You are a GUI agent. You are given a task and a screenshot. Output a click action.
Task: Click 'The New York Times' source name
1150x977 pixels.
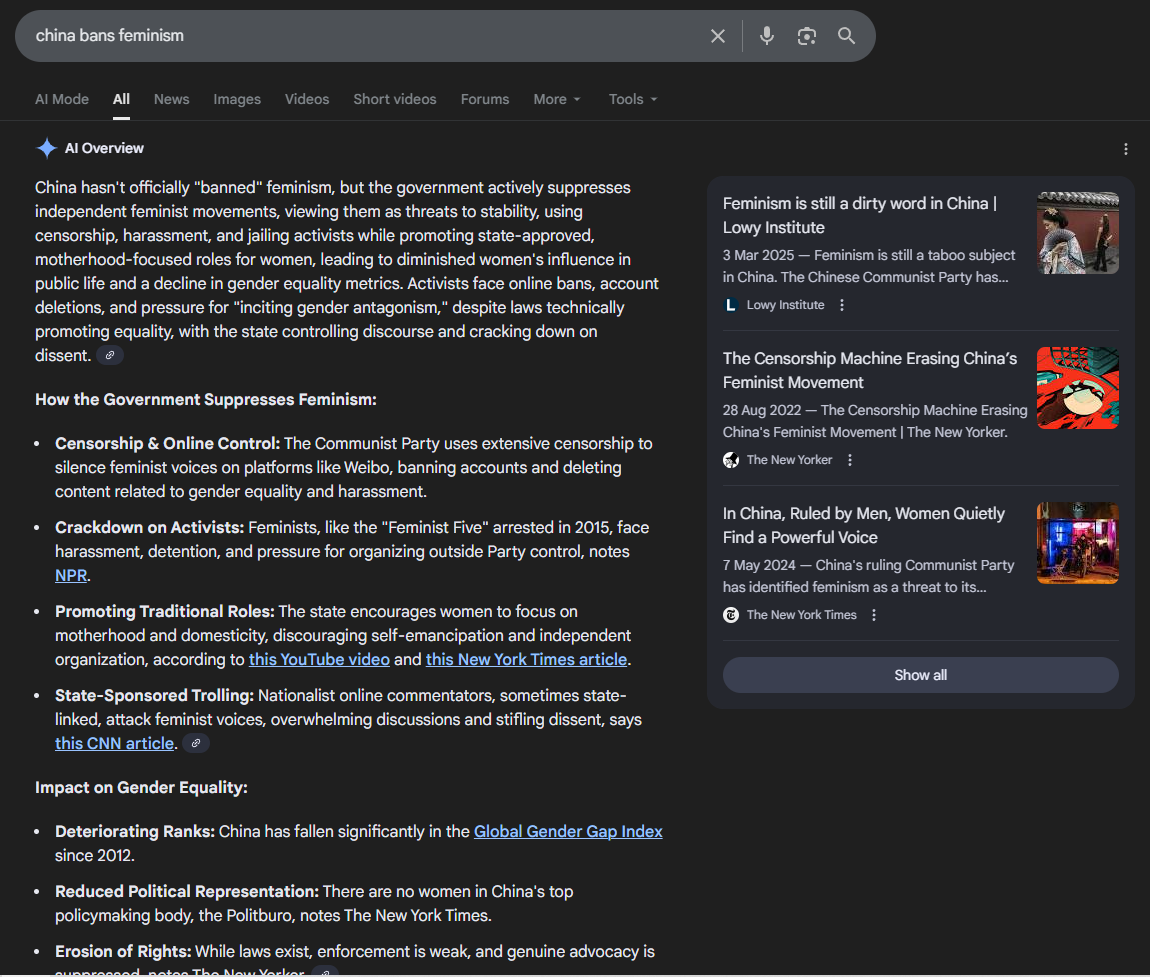pos(802,615)
